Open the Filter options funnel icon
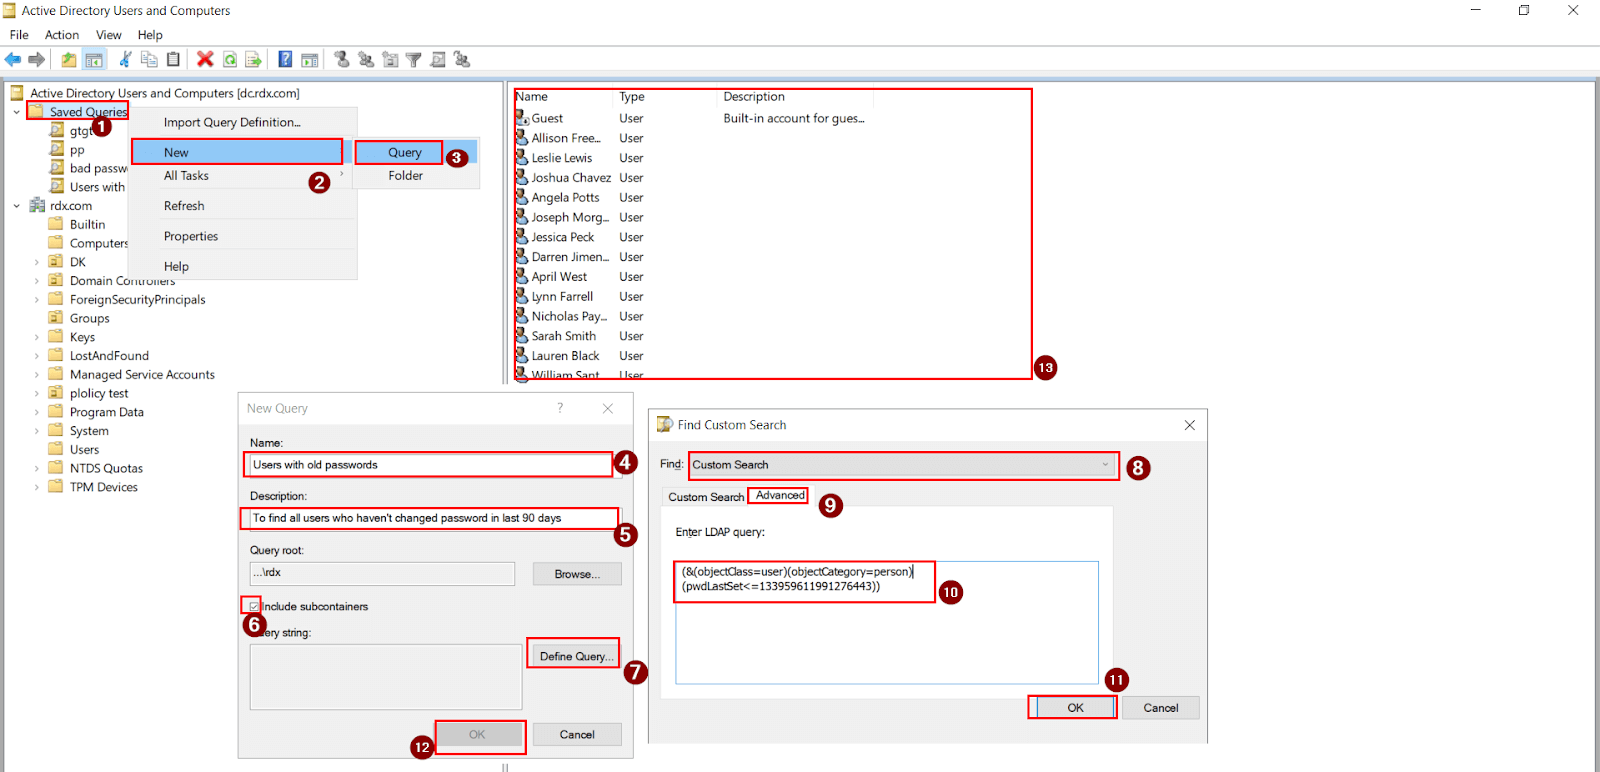Image resolution: width=1600 pixels, height=772 pixels. point(413,60)
